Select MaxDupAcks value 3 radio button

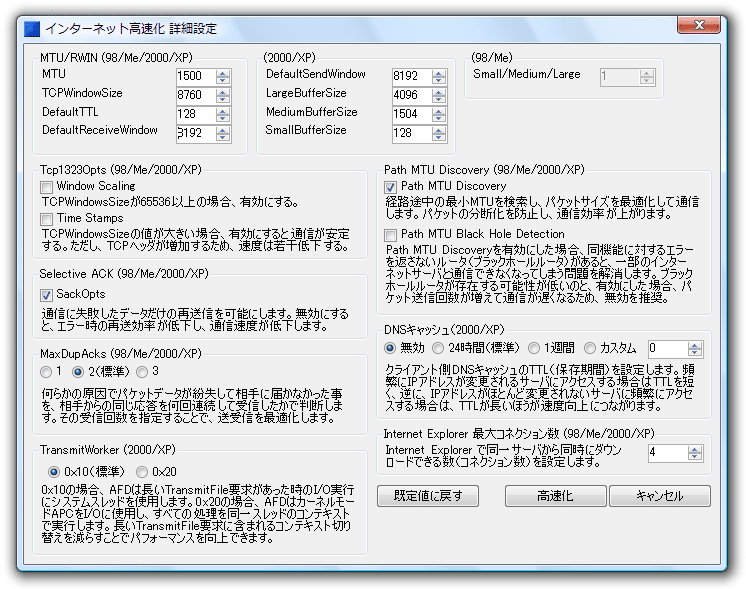142,372
